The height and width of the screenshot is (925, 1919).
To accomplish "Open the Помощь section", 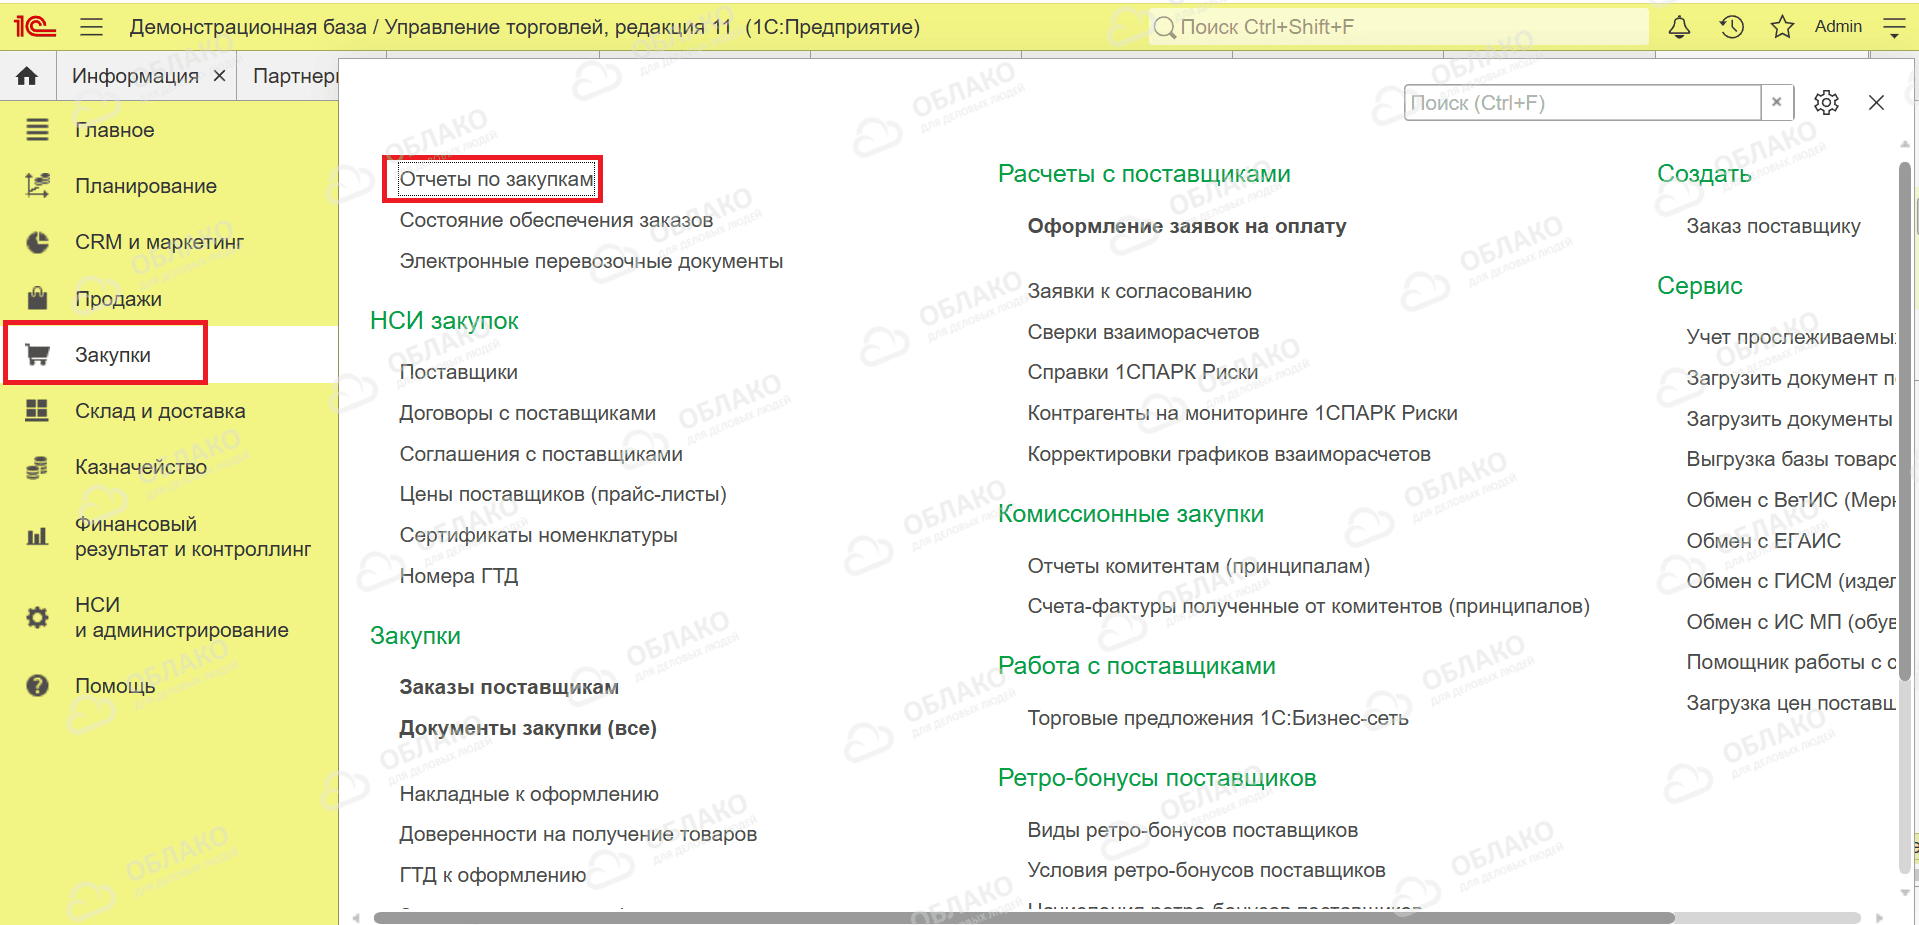I will coord(115,686).
